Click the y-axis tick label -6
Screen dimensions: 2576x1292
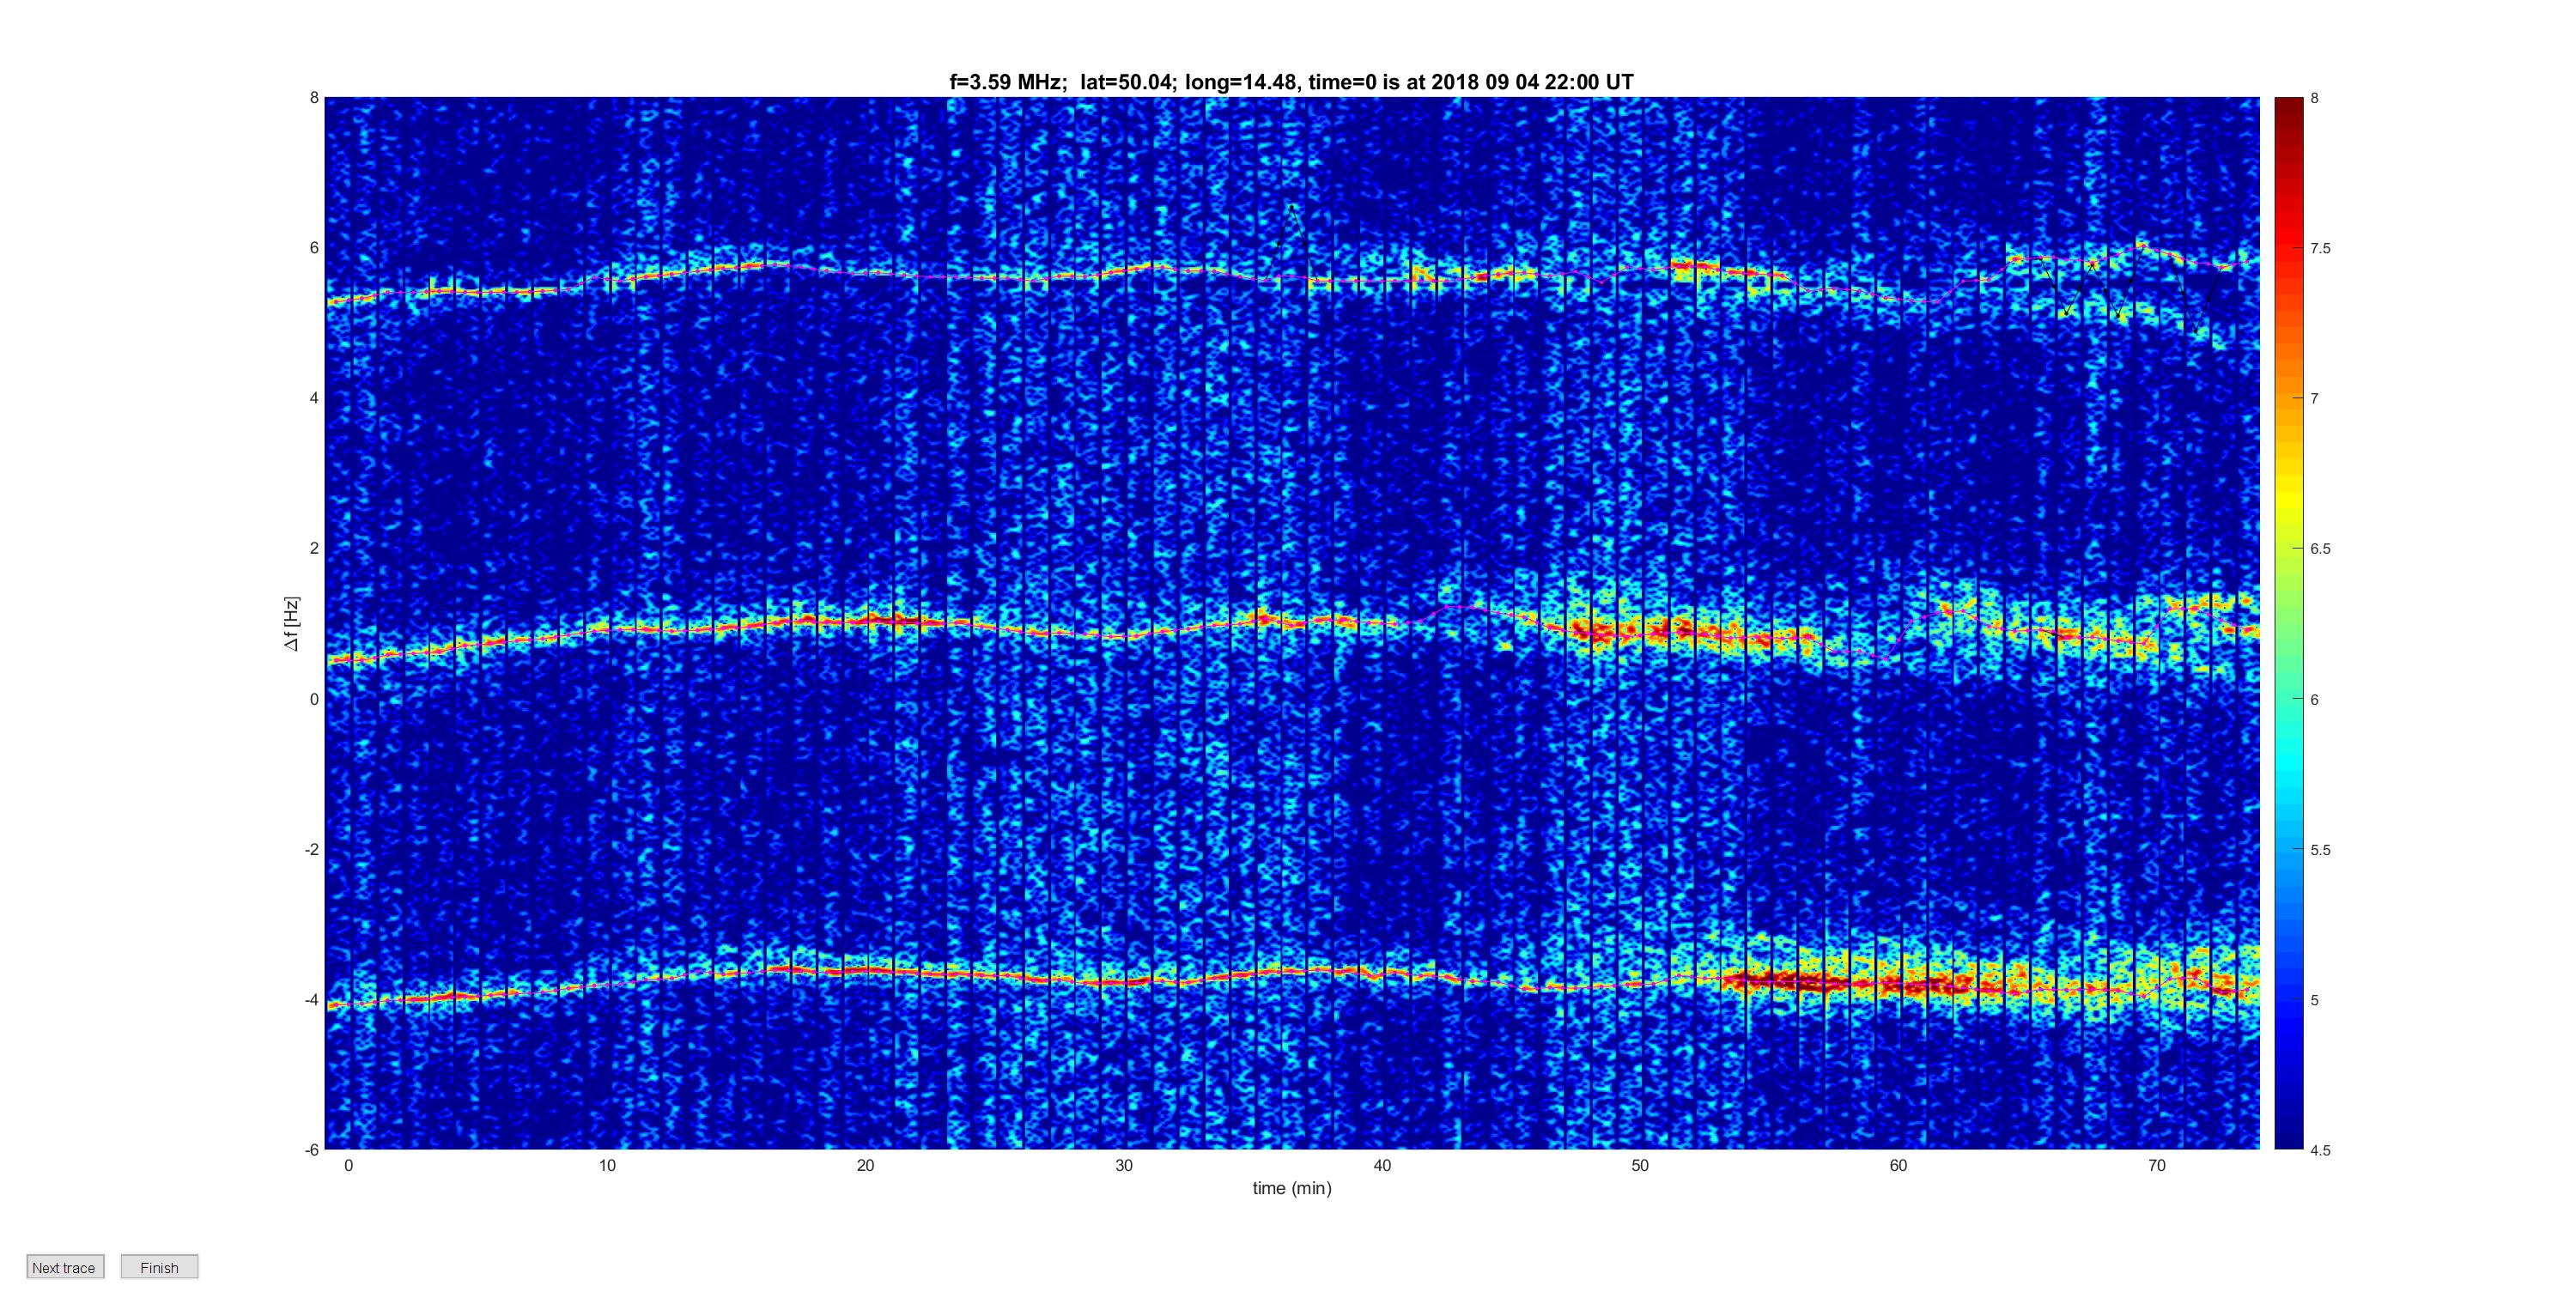(x=311, y=1150)
